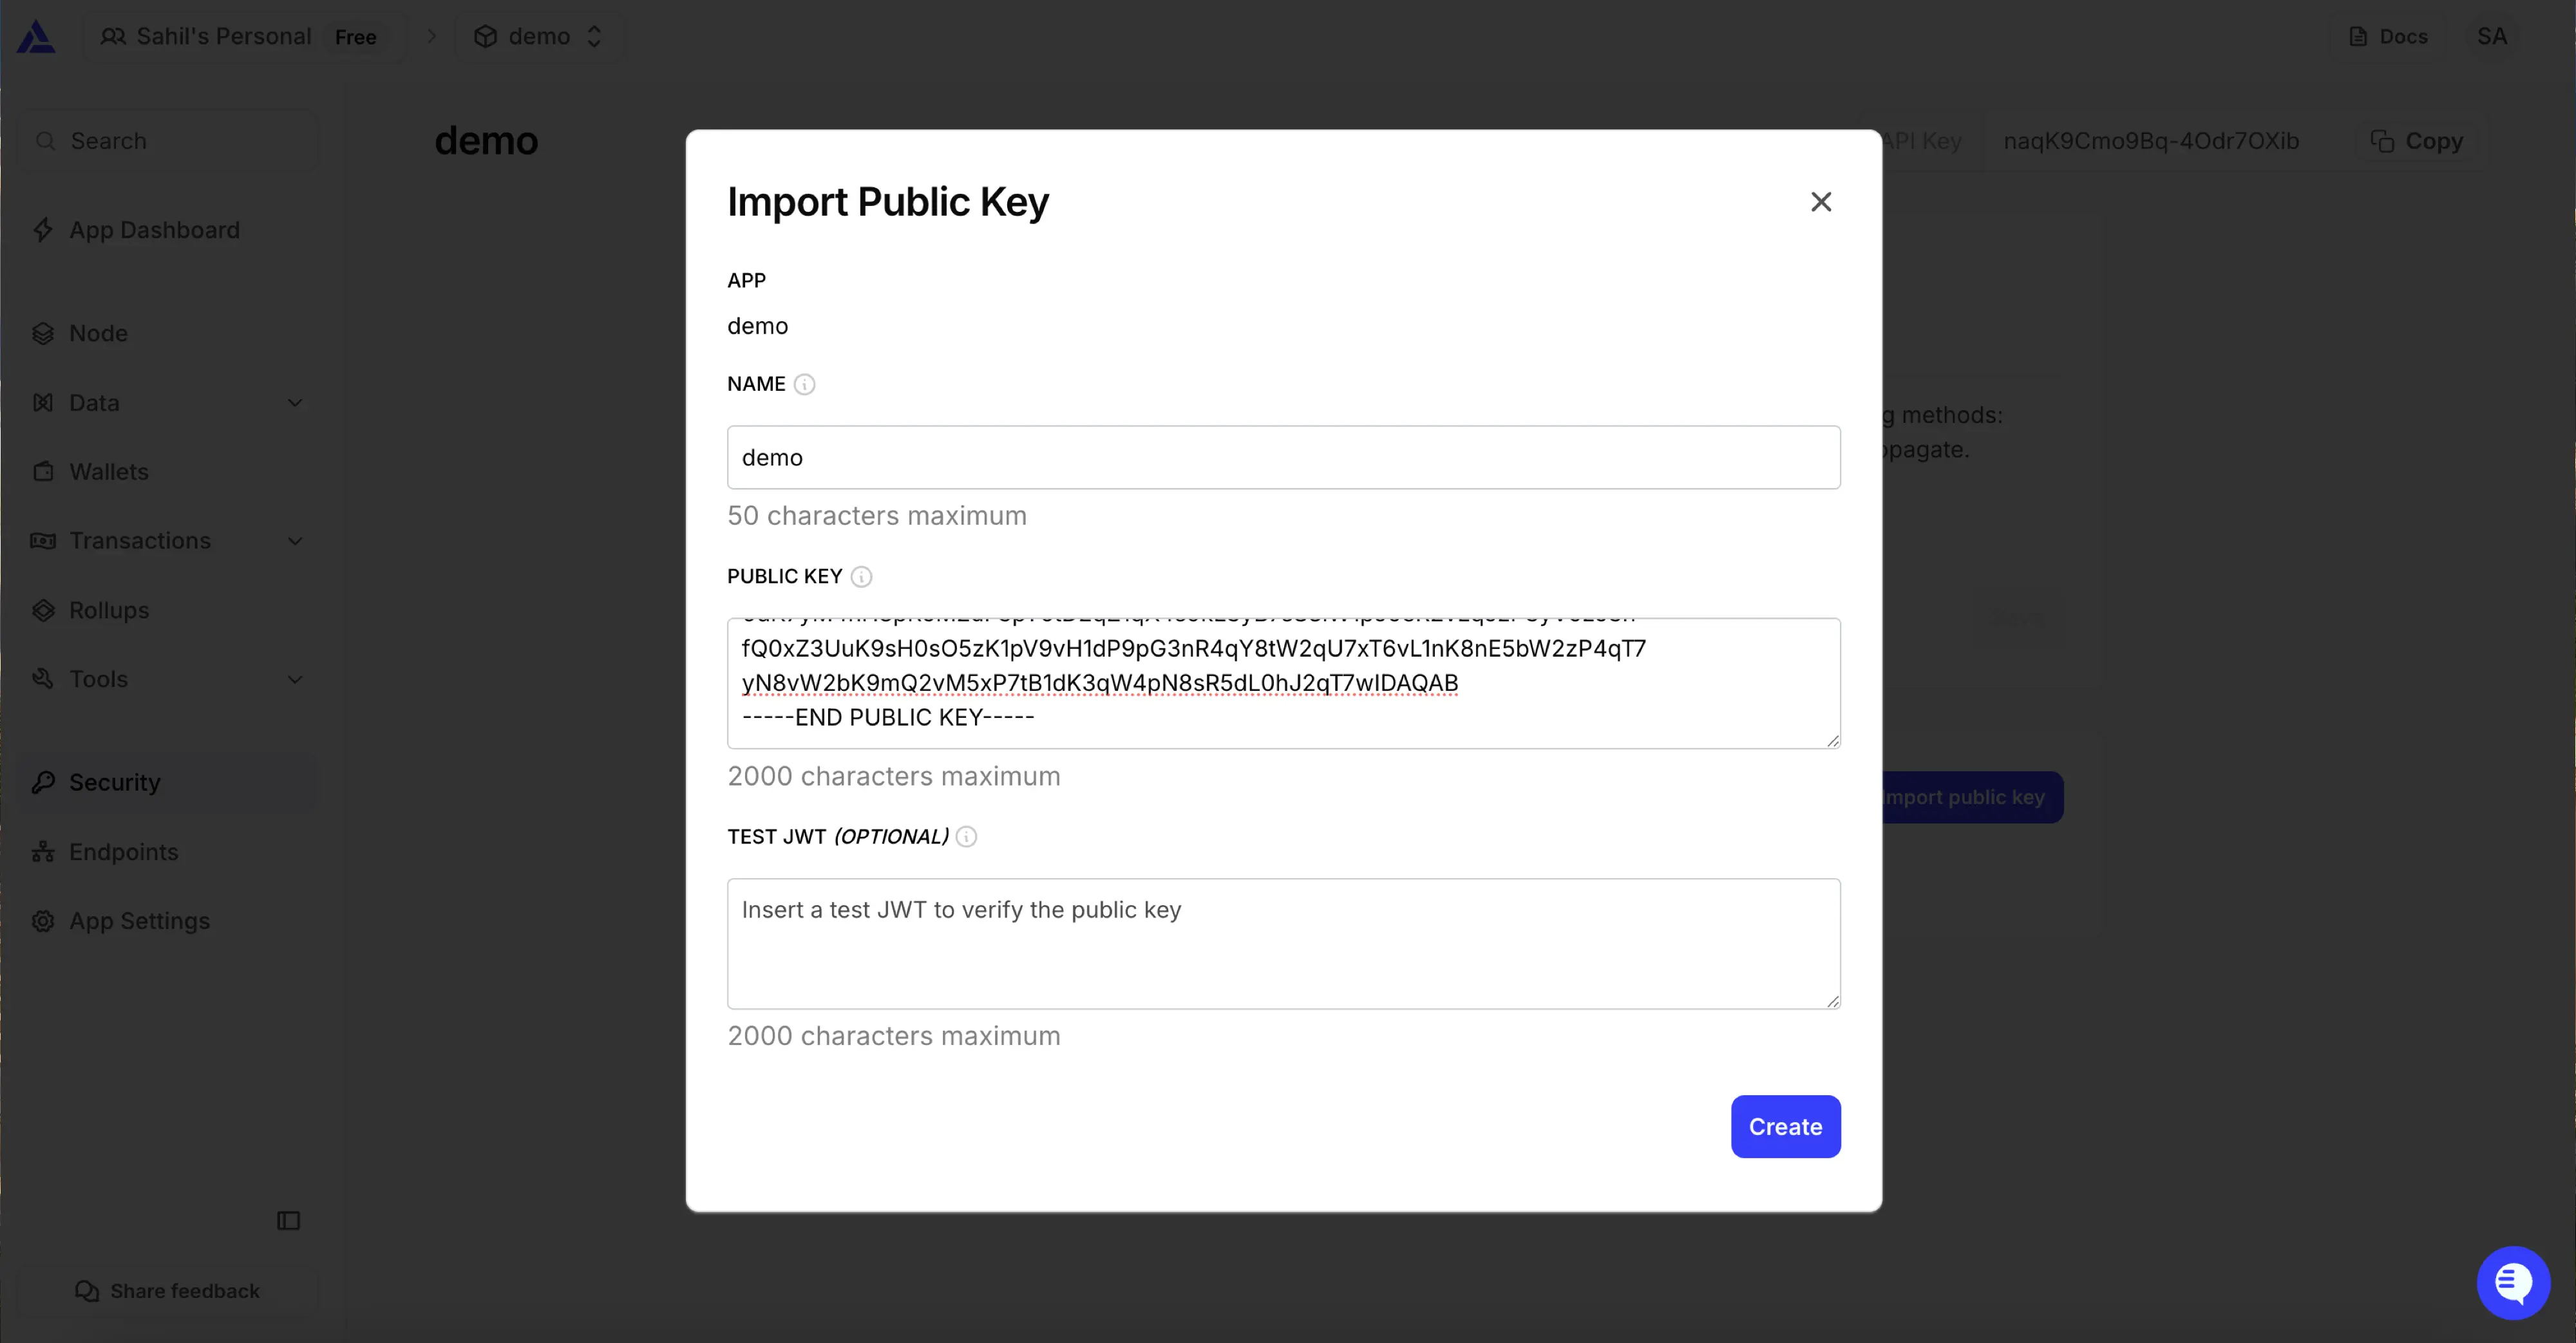Close the Import Public Key dialog
The width and height of the screenshot is (2576, 1343).
pos(1821,202)
